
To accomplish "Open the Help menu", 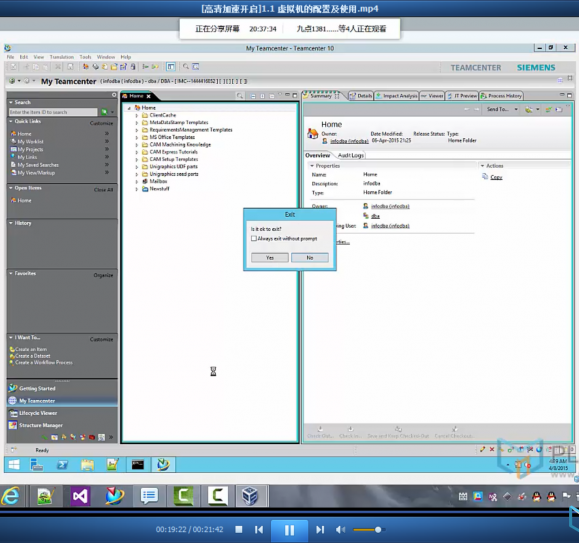I will click(x=126, y=57).
